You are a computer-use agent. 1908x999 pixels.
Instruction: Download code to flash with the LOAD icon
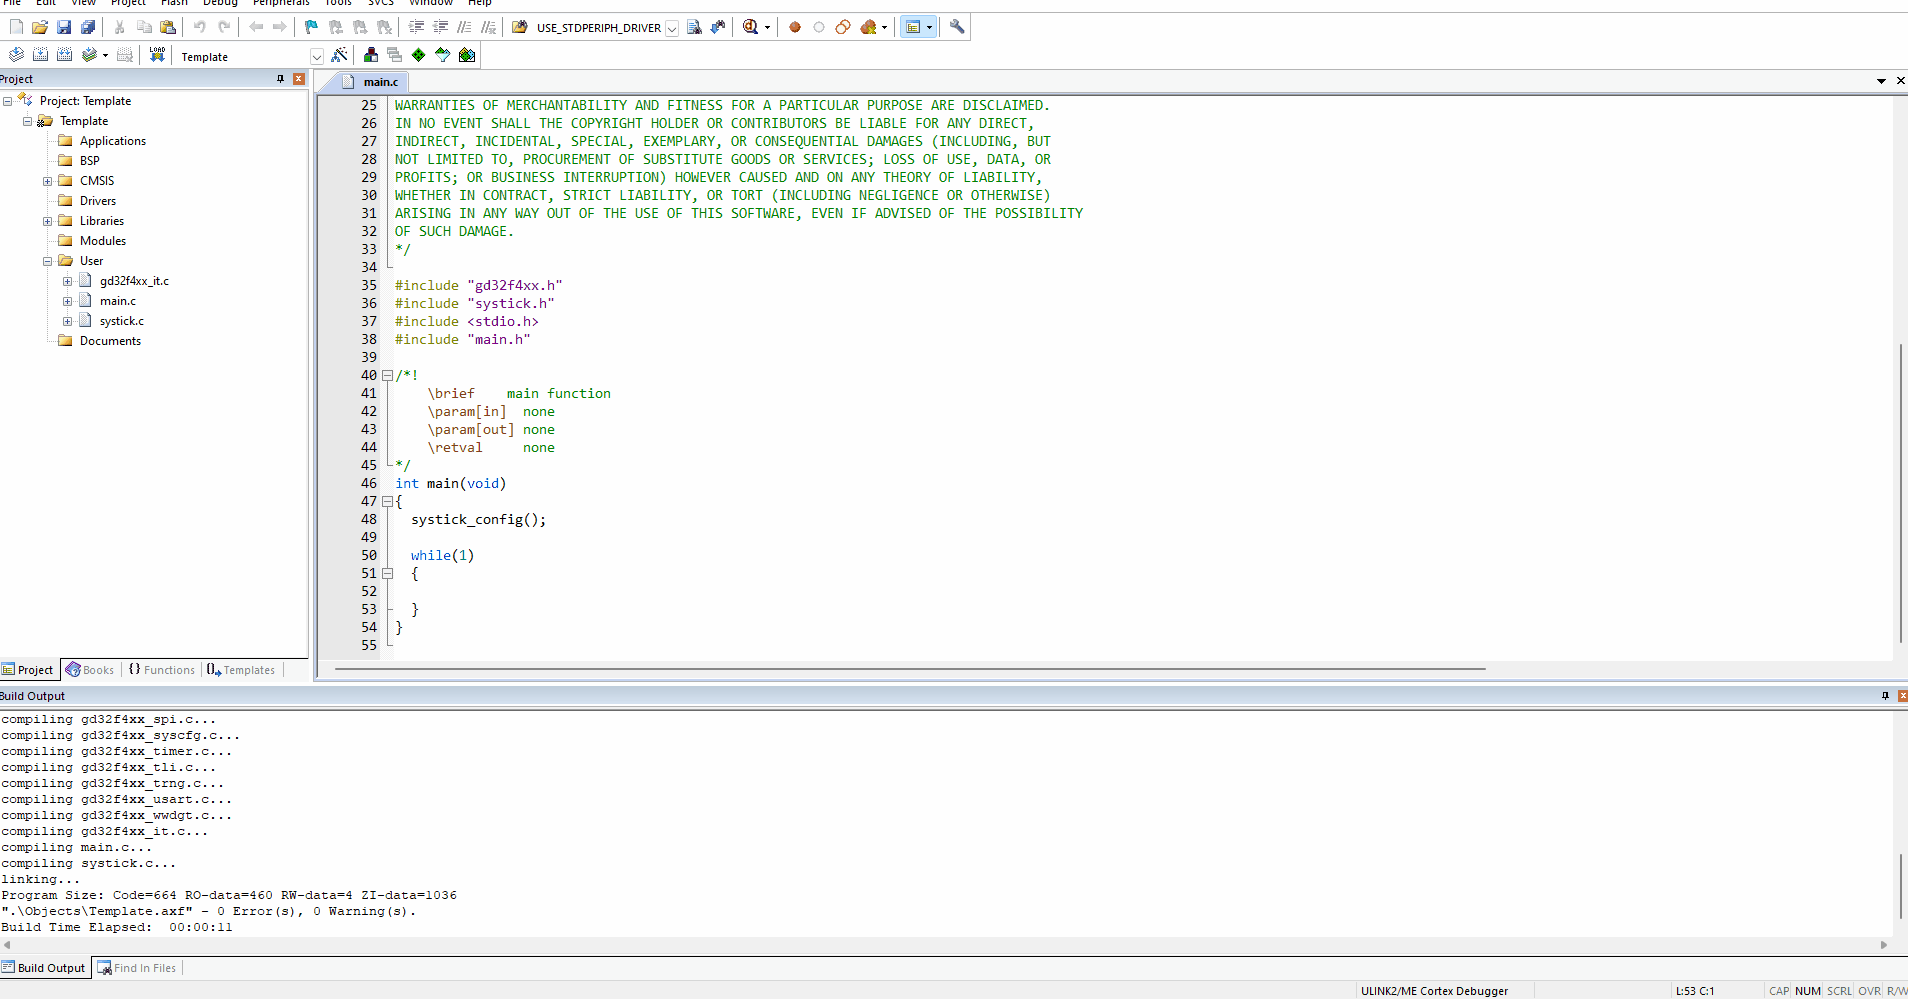(157, 55)
